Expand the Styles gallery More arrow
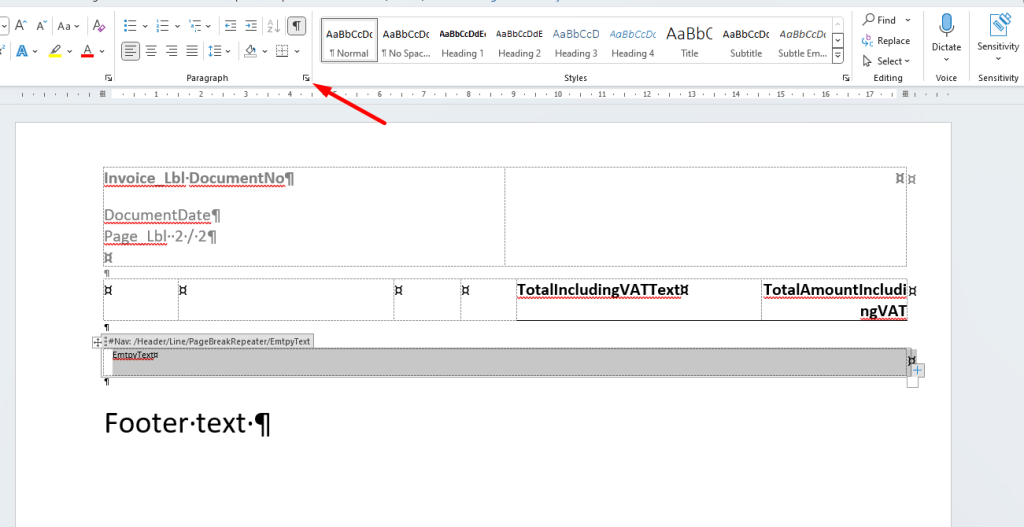This screenshot has height=527, width=1024. coord(838,55)
